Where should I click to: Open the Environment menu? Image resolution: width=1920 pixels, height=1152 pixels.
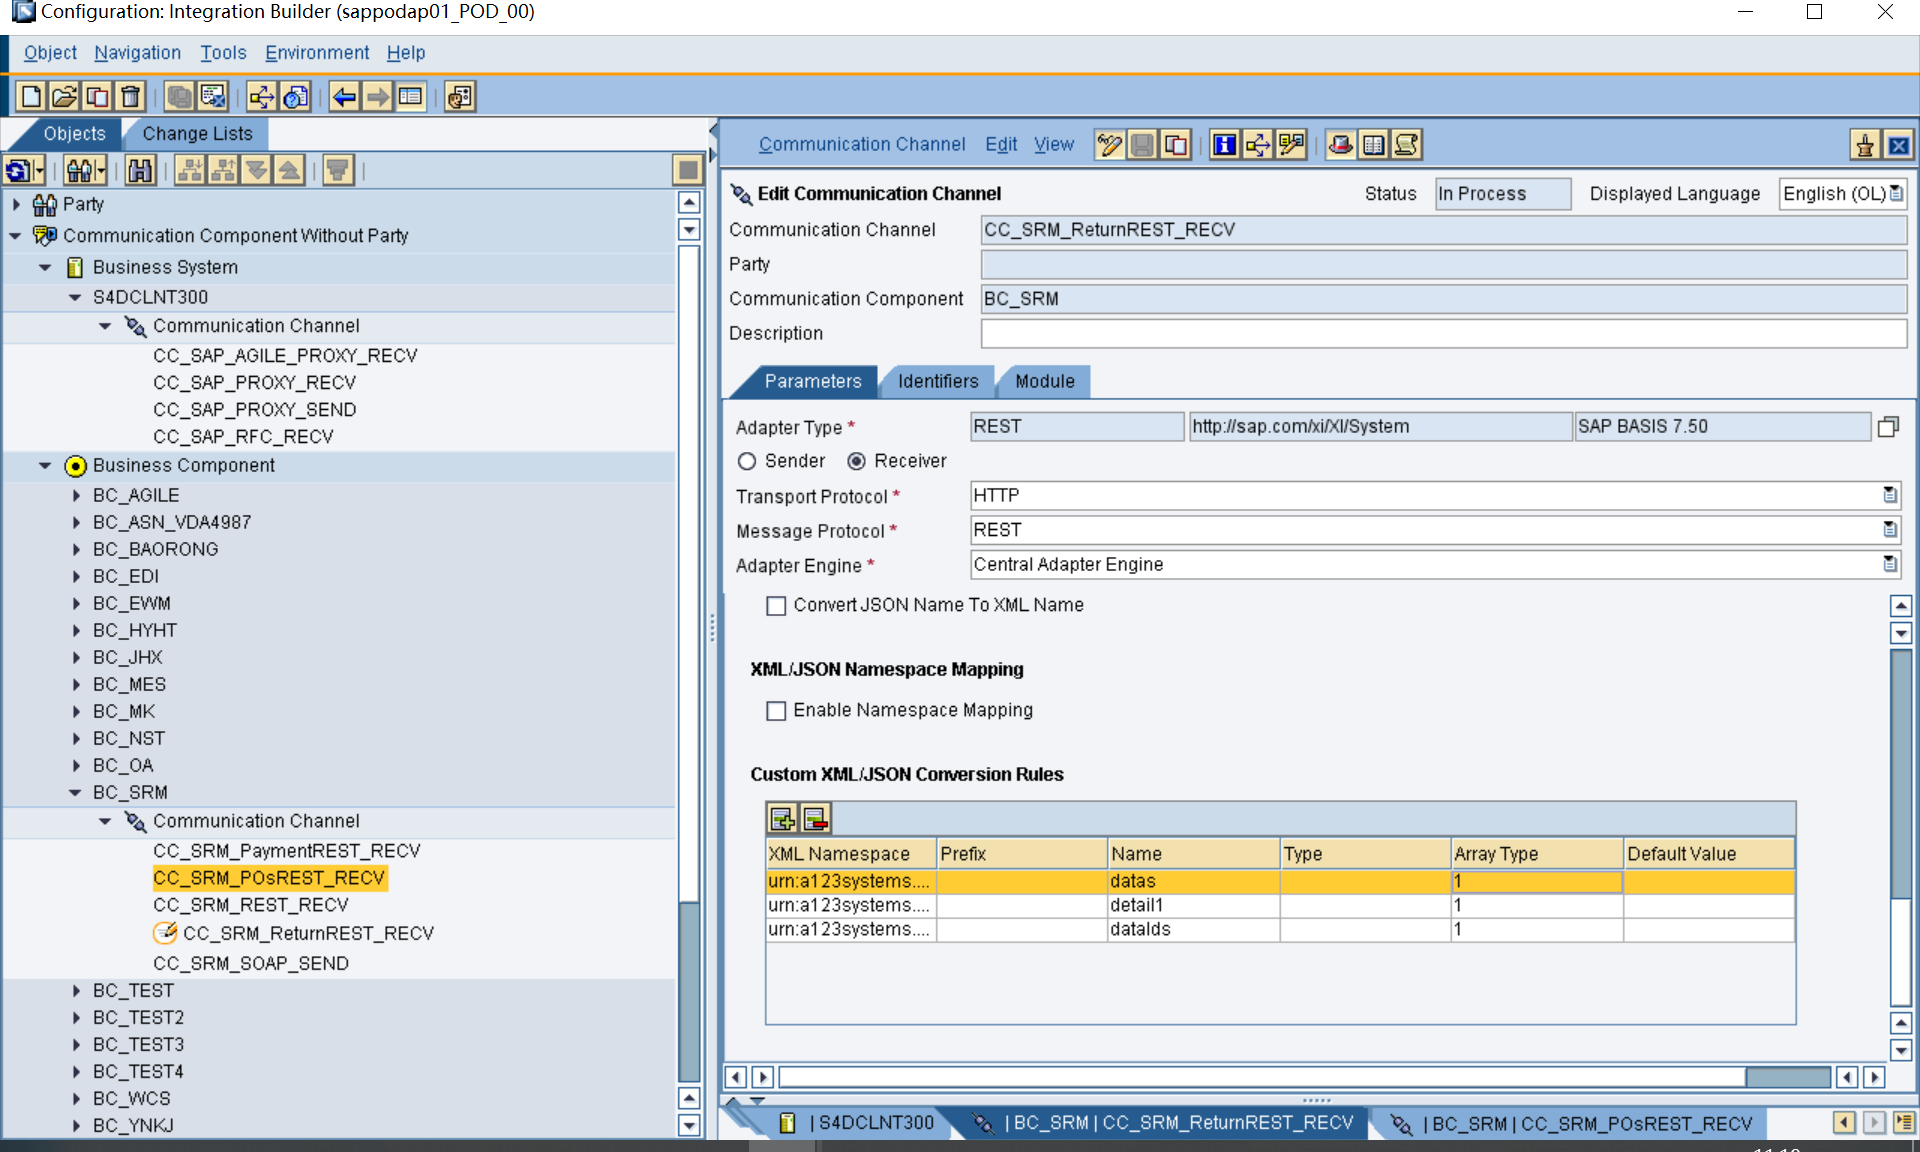(317, 53)
